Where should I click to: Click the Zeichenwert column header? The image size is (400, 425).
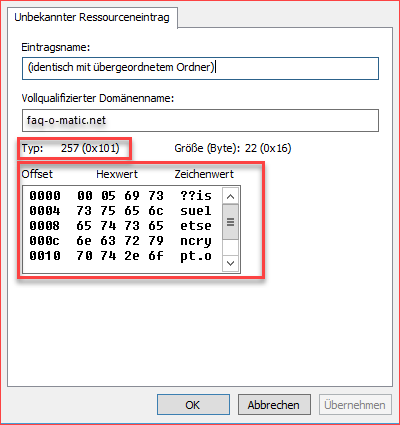coord(204,174)
